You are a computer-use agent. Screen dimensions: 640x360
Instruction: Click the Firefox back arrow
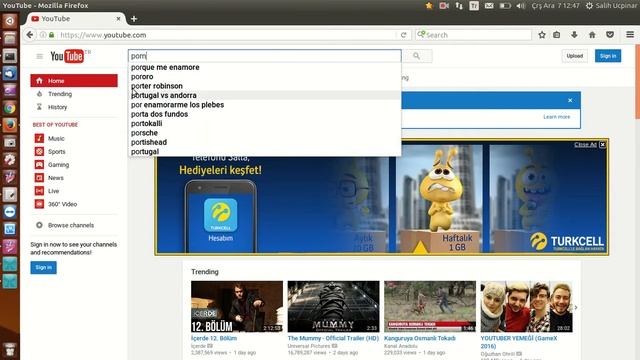pyautogui.click(x=30, y=35)
